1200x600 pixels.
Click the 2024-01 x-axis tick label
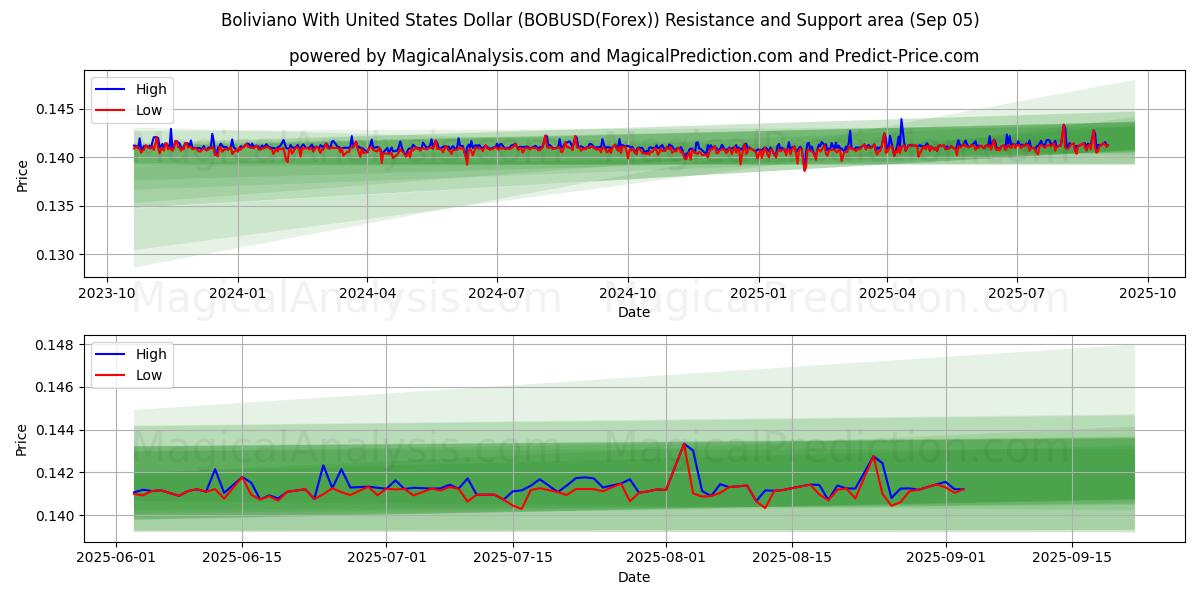click(238, 293)
